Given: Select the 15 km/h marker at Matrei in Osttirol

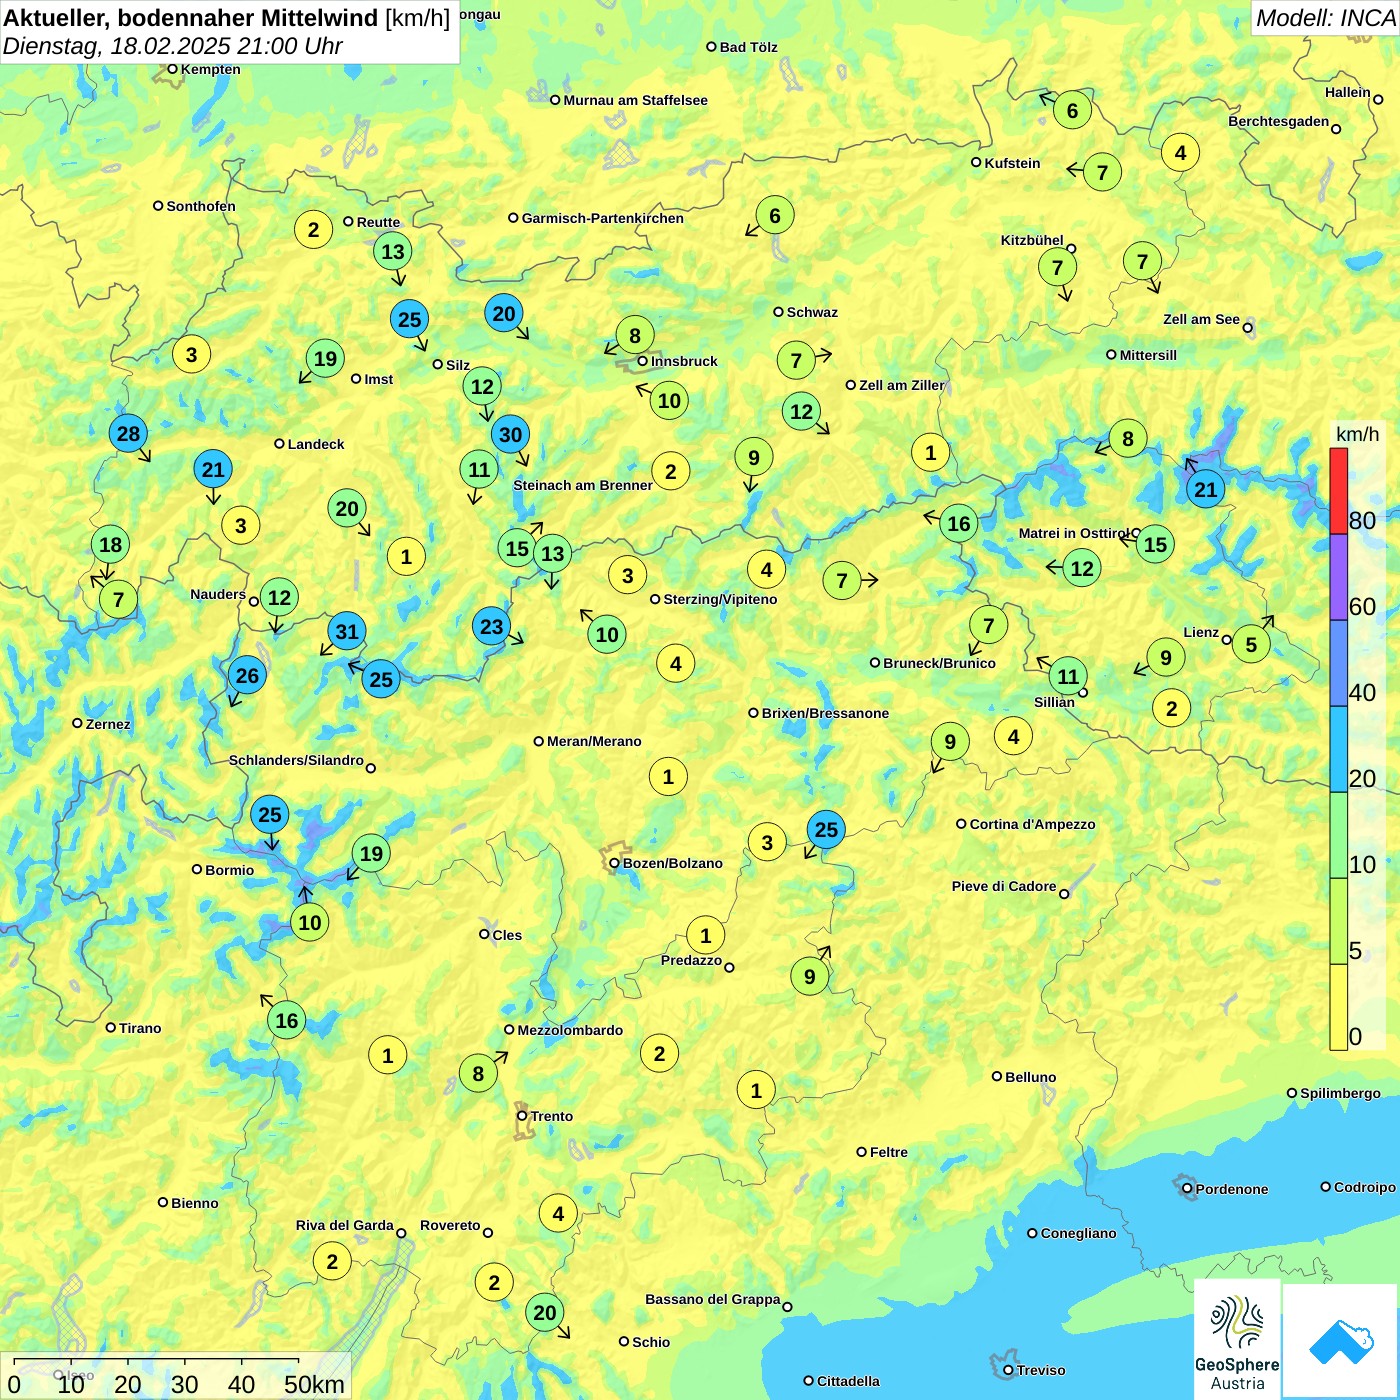Looking at the screenshot, I should [1155, 544].
